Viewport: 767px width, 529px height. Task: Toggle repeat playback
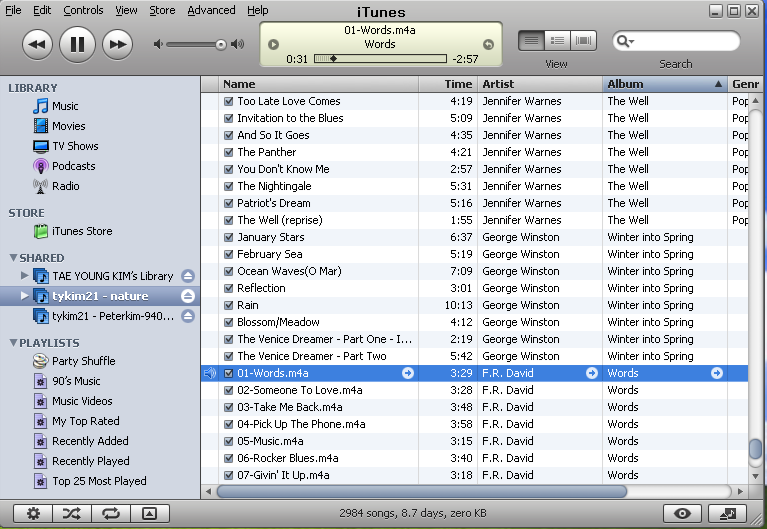click(111, 513)
